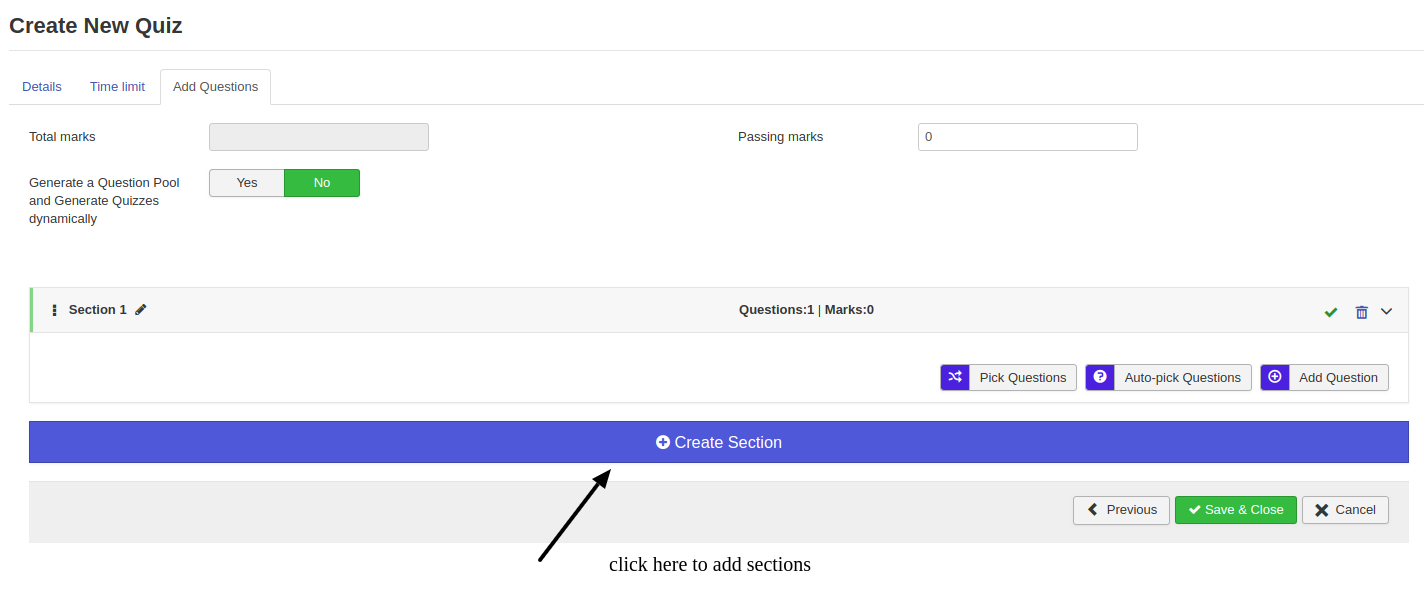Click the Save & Close button
Image resolution: width=1424 pixels, height=598 pixels.
point(1235,510)
